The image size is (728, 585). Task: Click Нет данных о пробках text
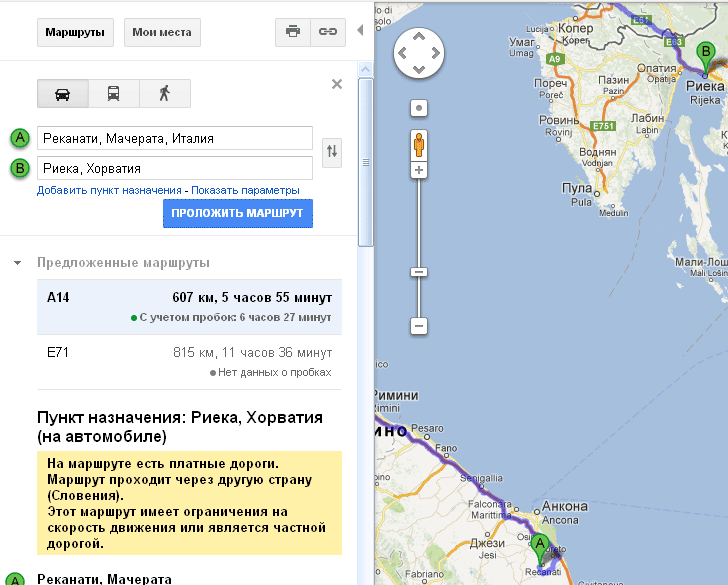[x=274, y=372]
